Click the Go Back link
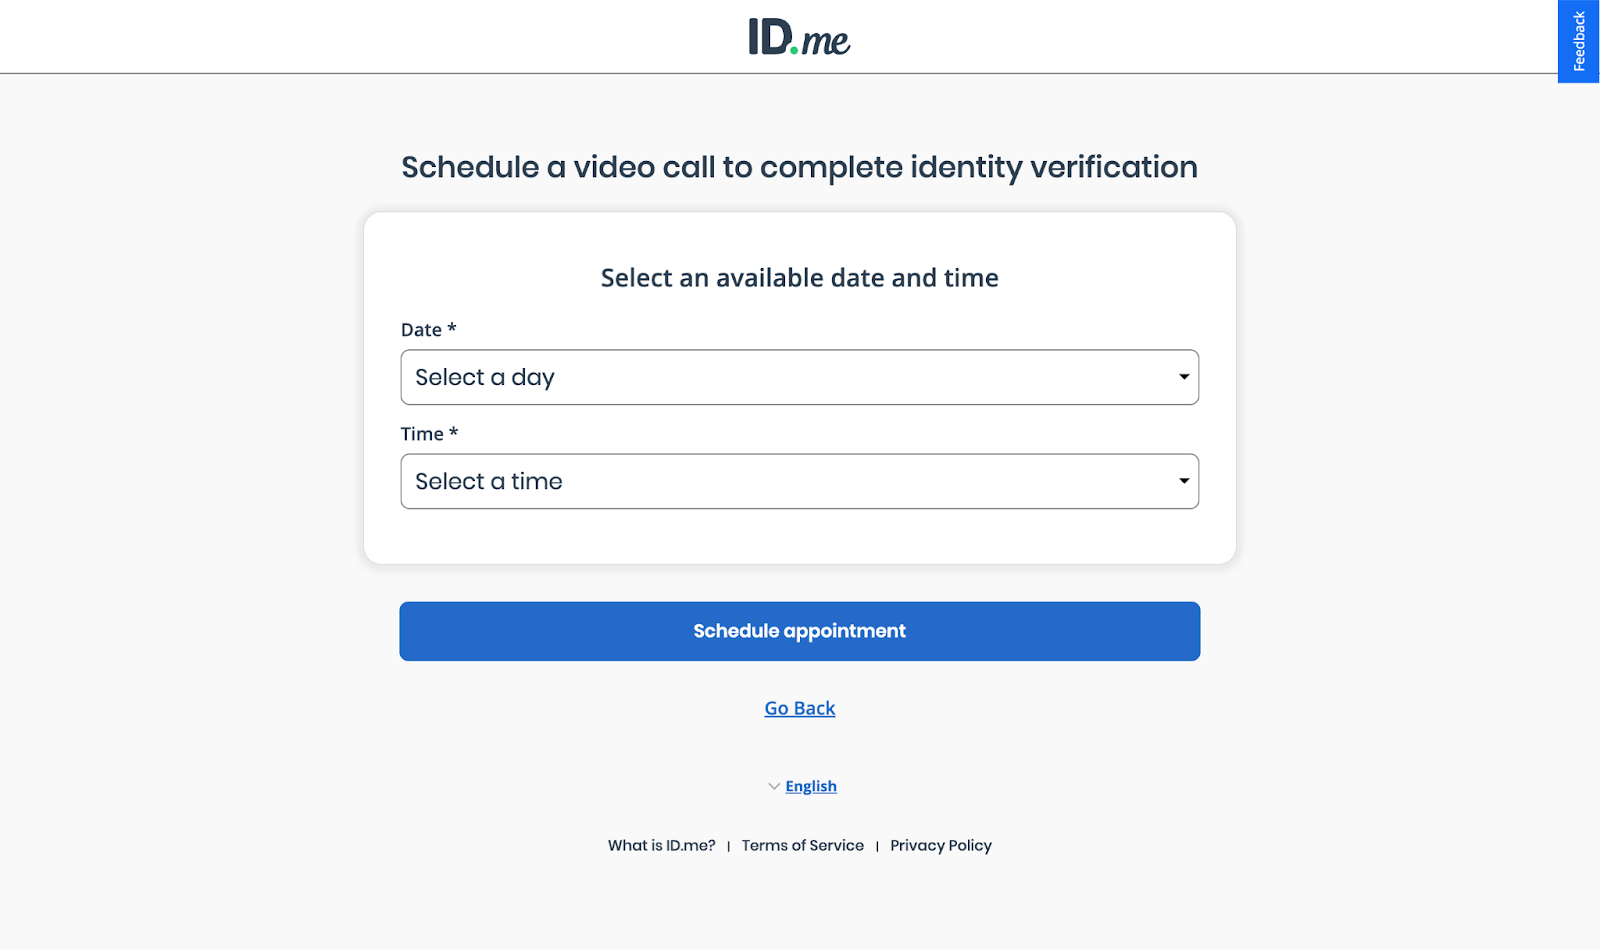 799,708
